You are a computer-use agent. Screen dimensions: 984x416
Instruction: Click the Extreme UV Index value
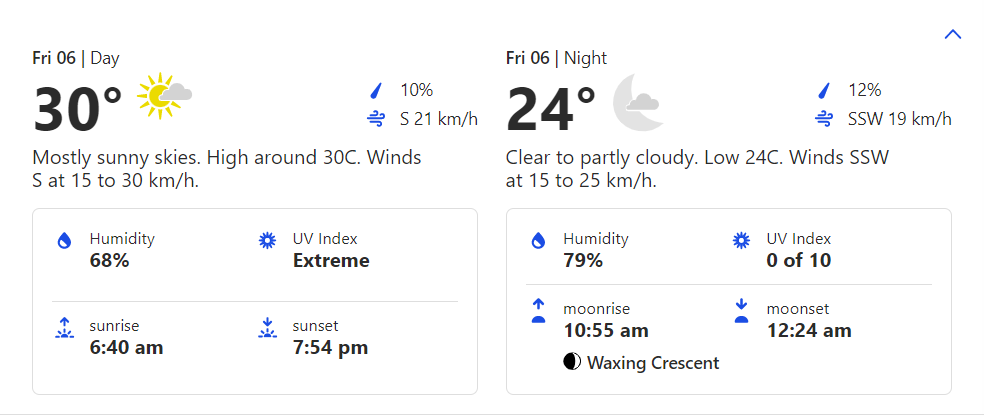(331, 261)
